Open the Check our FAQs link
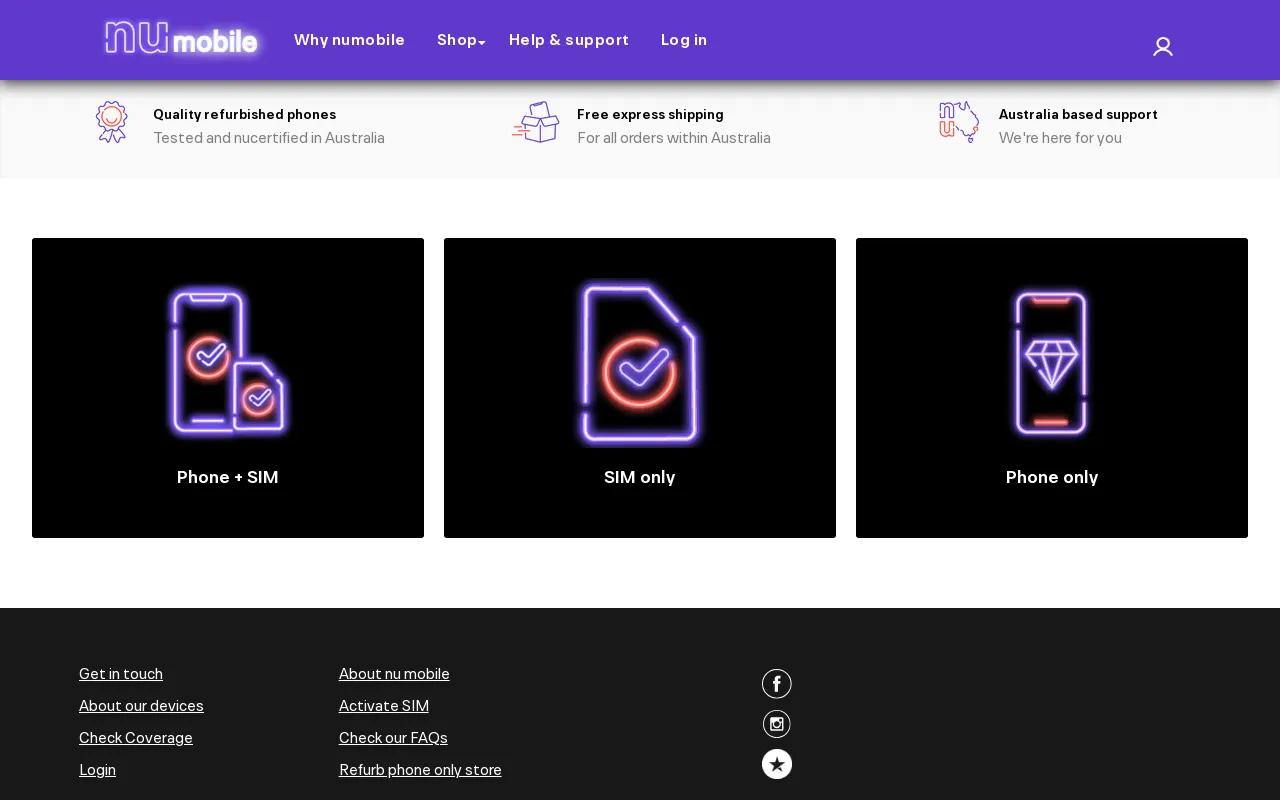 click(x=393, y=738)
